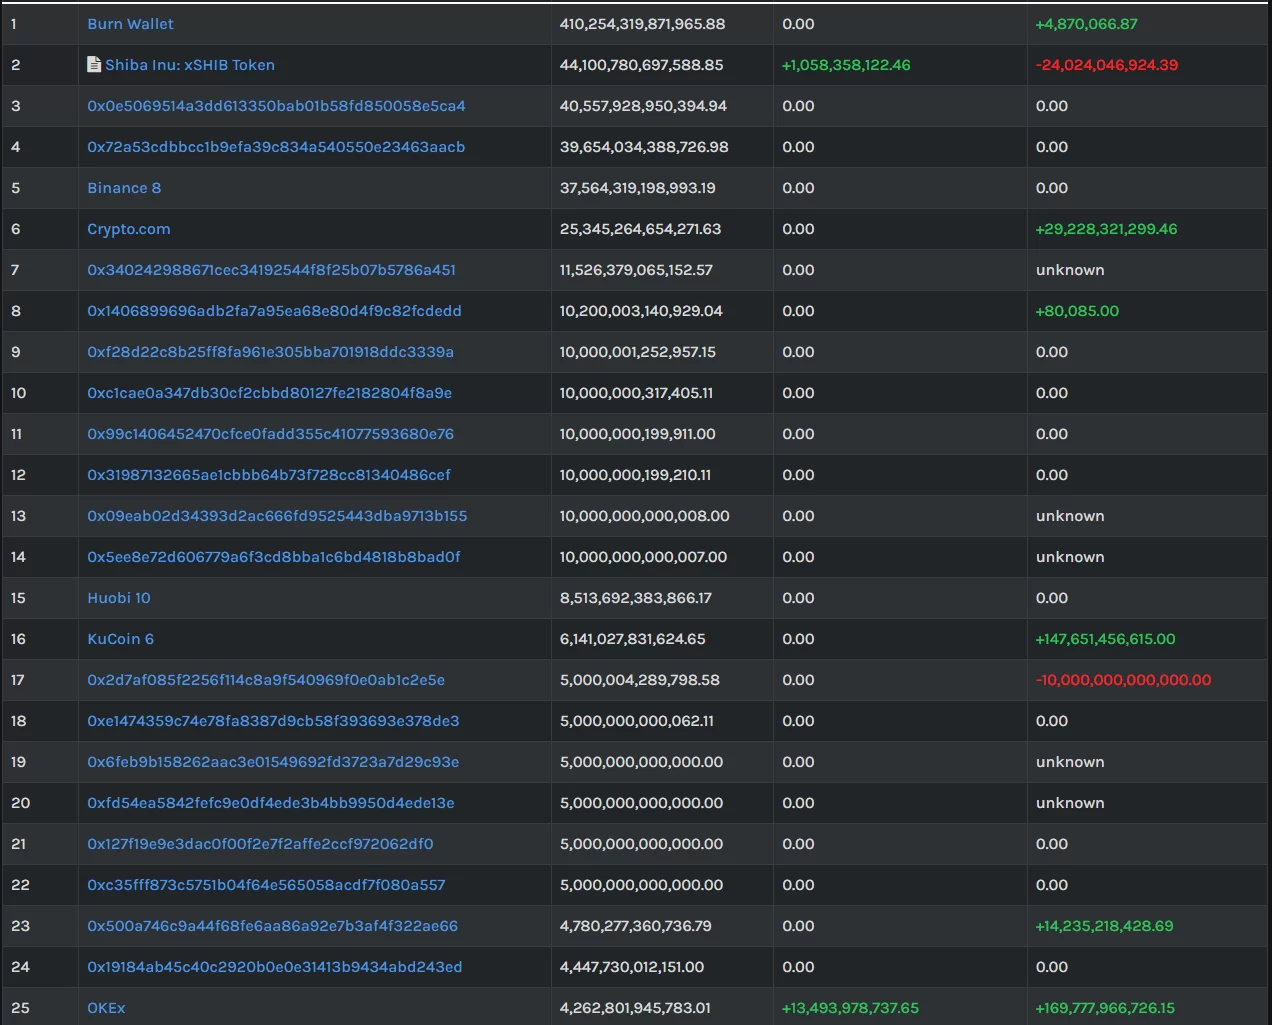
Task: Open the Binance 8 wallet link
Action: pyautogui.click(x=124, y=188)
